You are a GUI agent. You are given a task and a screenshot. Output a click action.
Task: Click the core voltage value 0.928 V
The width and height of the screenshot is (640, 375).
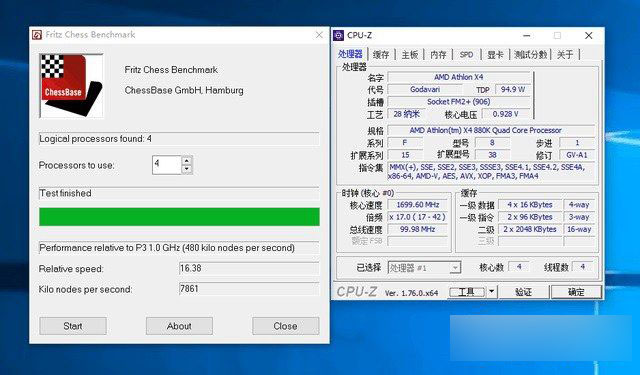[506, 114]
